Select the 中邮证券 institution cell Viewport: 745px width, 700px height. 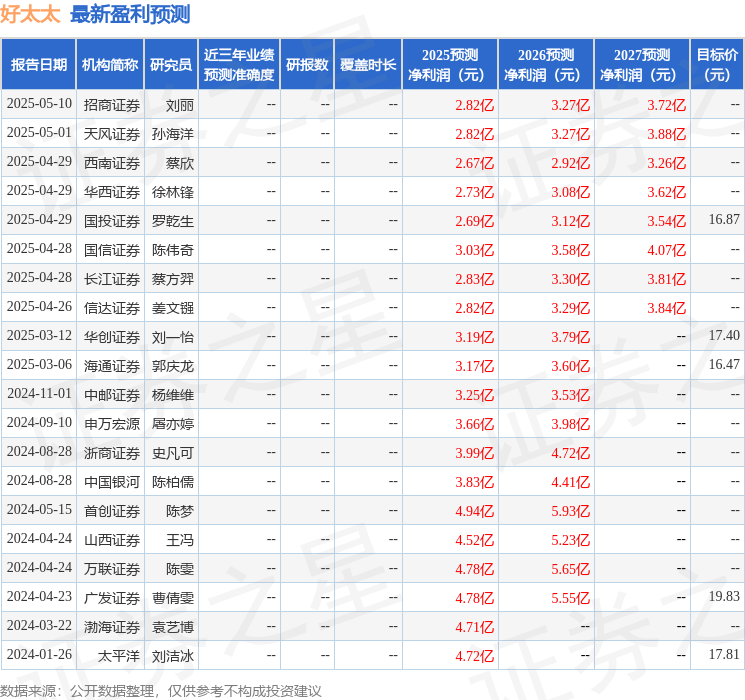click(112, 395)
